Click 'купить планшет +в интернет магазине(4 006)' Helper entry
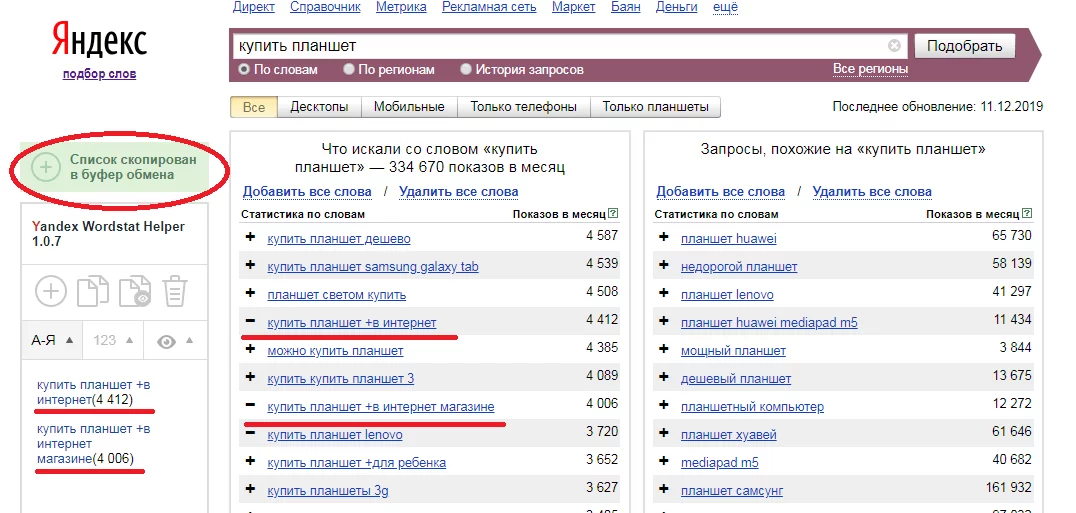The image size is (1076, 513). [93, 444]
